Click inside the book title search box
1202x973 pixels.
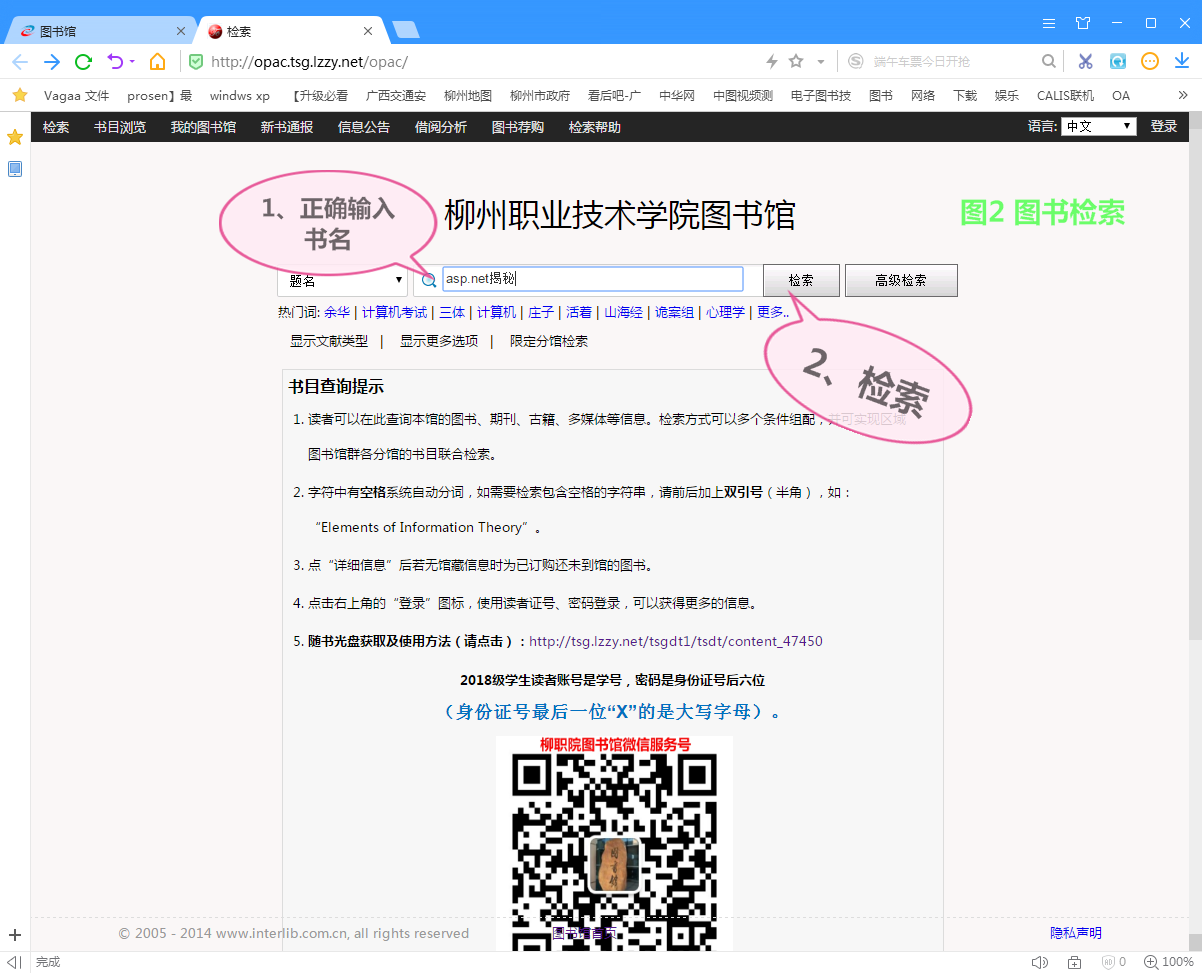592,278
